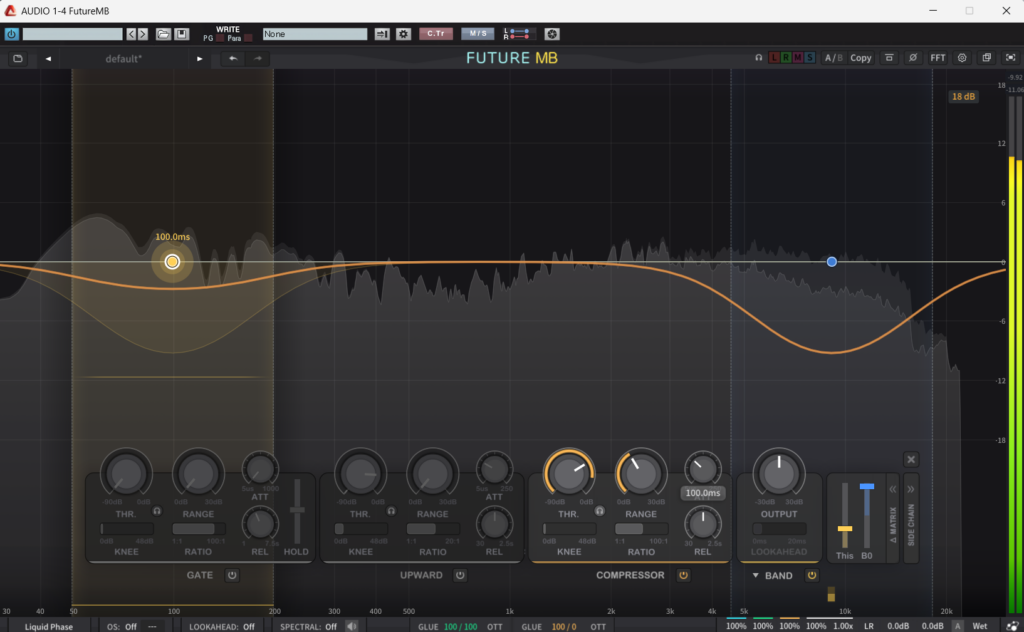1024x632 pixels.
Task: Click the FFT analyzer button
Action: coord(938,58)
